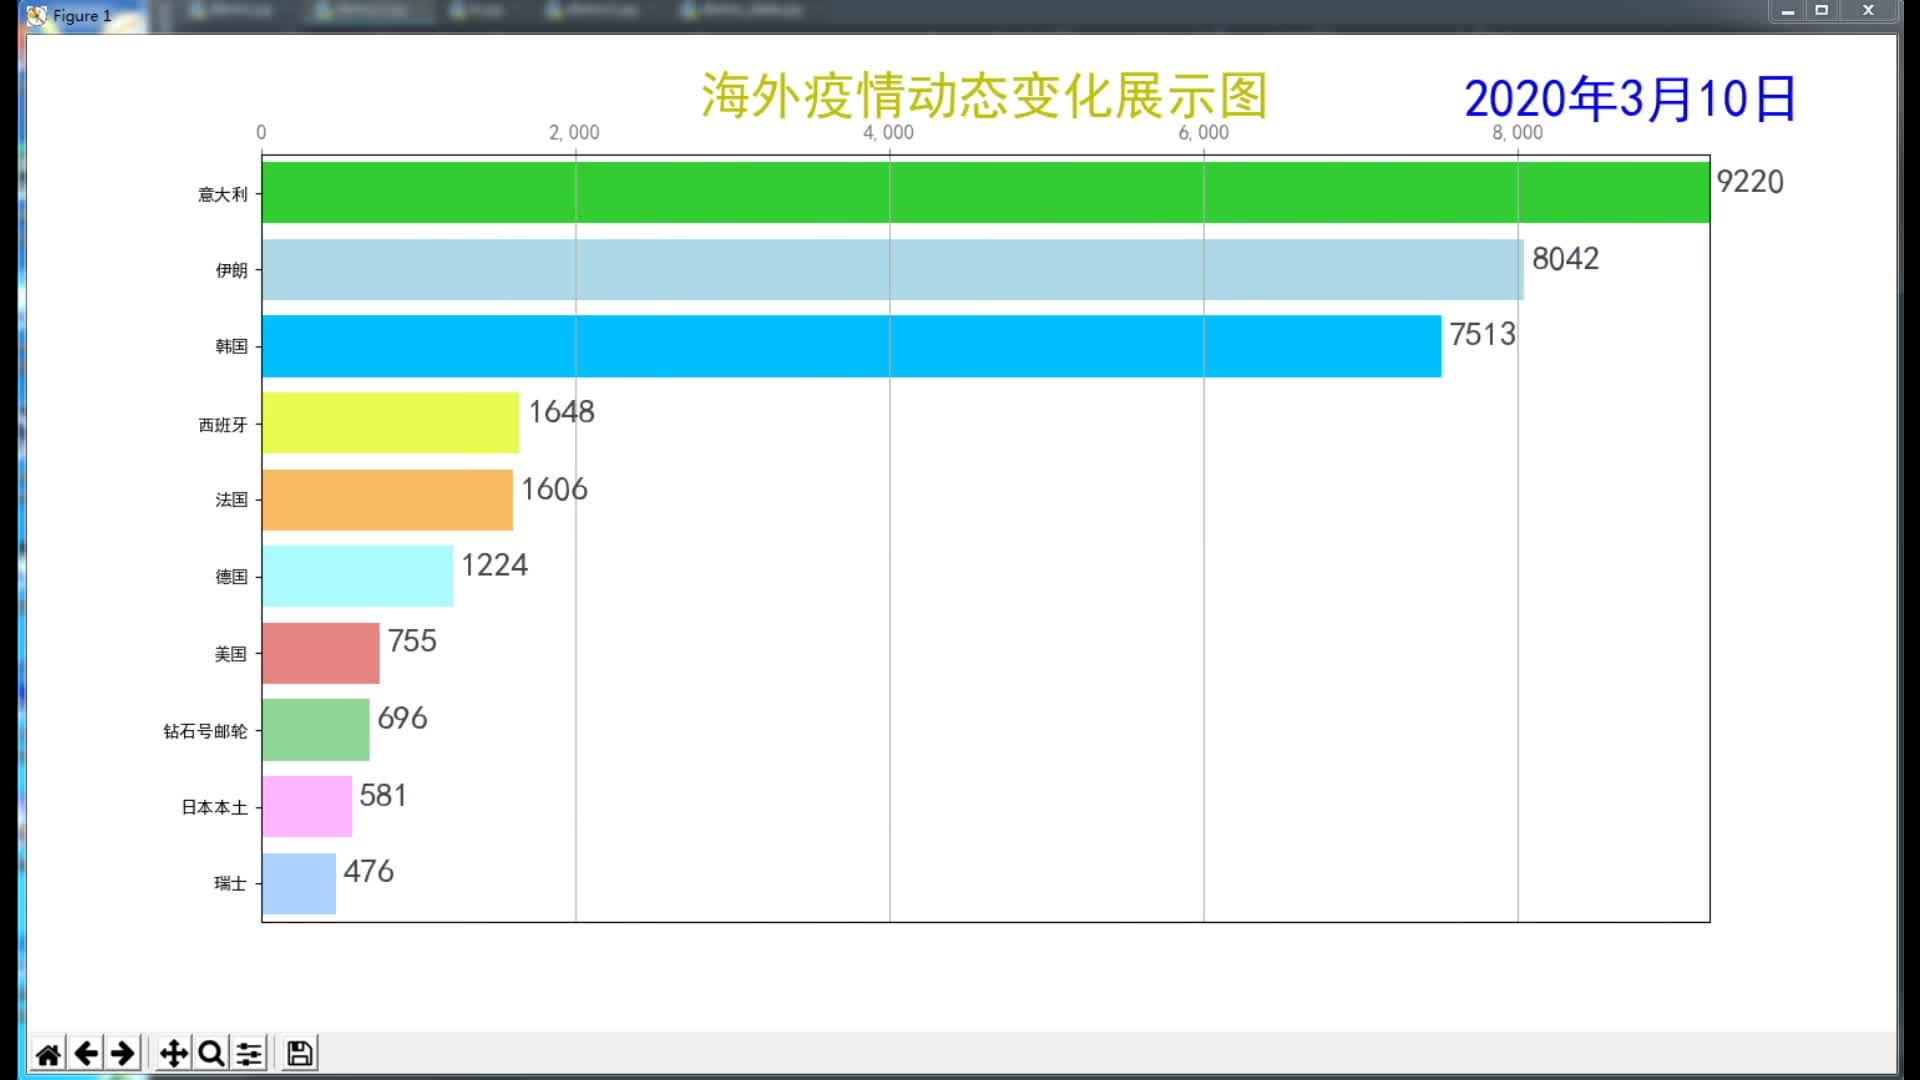The height and width of the screenshot is (1080, 1920).
Task: Open Configure subplots settings
Action: point(249,1053)
